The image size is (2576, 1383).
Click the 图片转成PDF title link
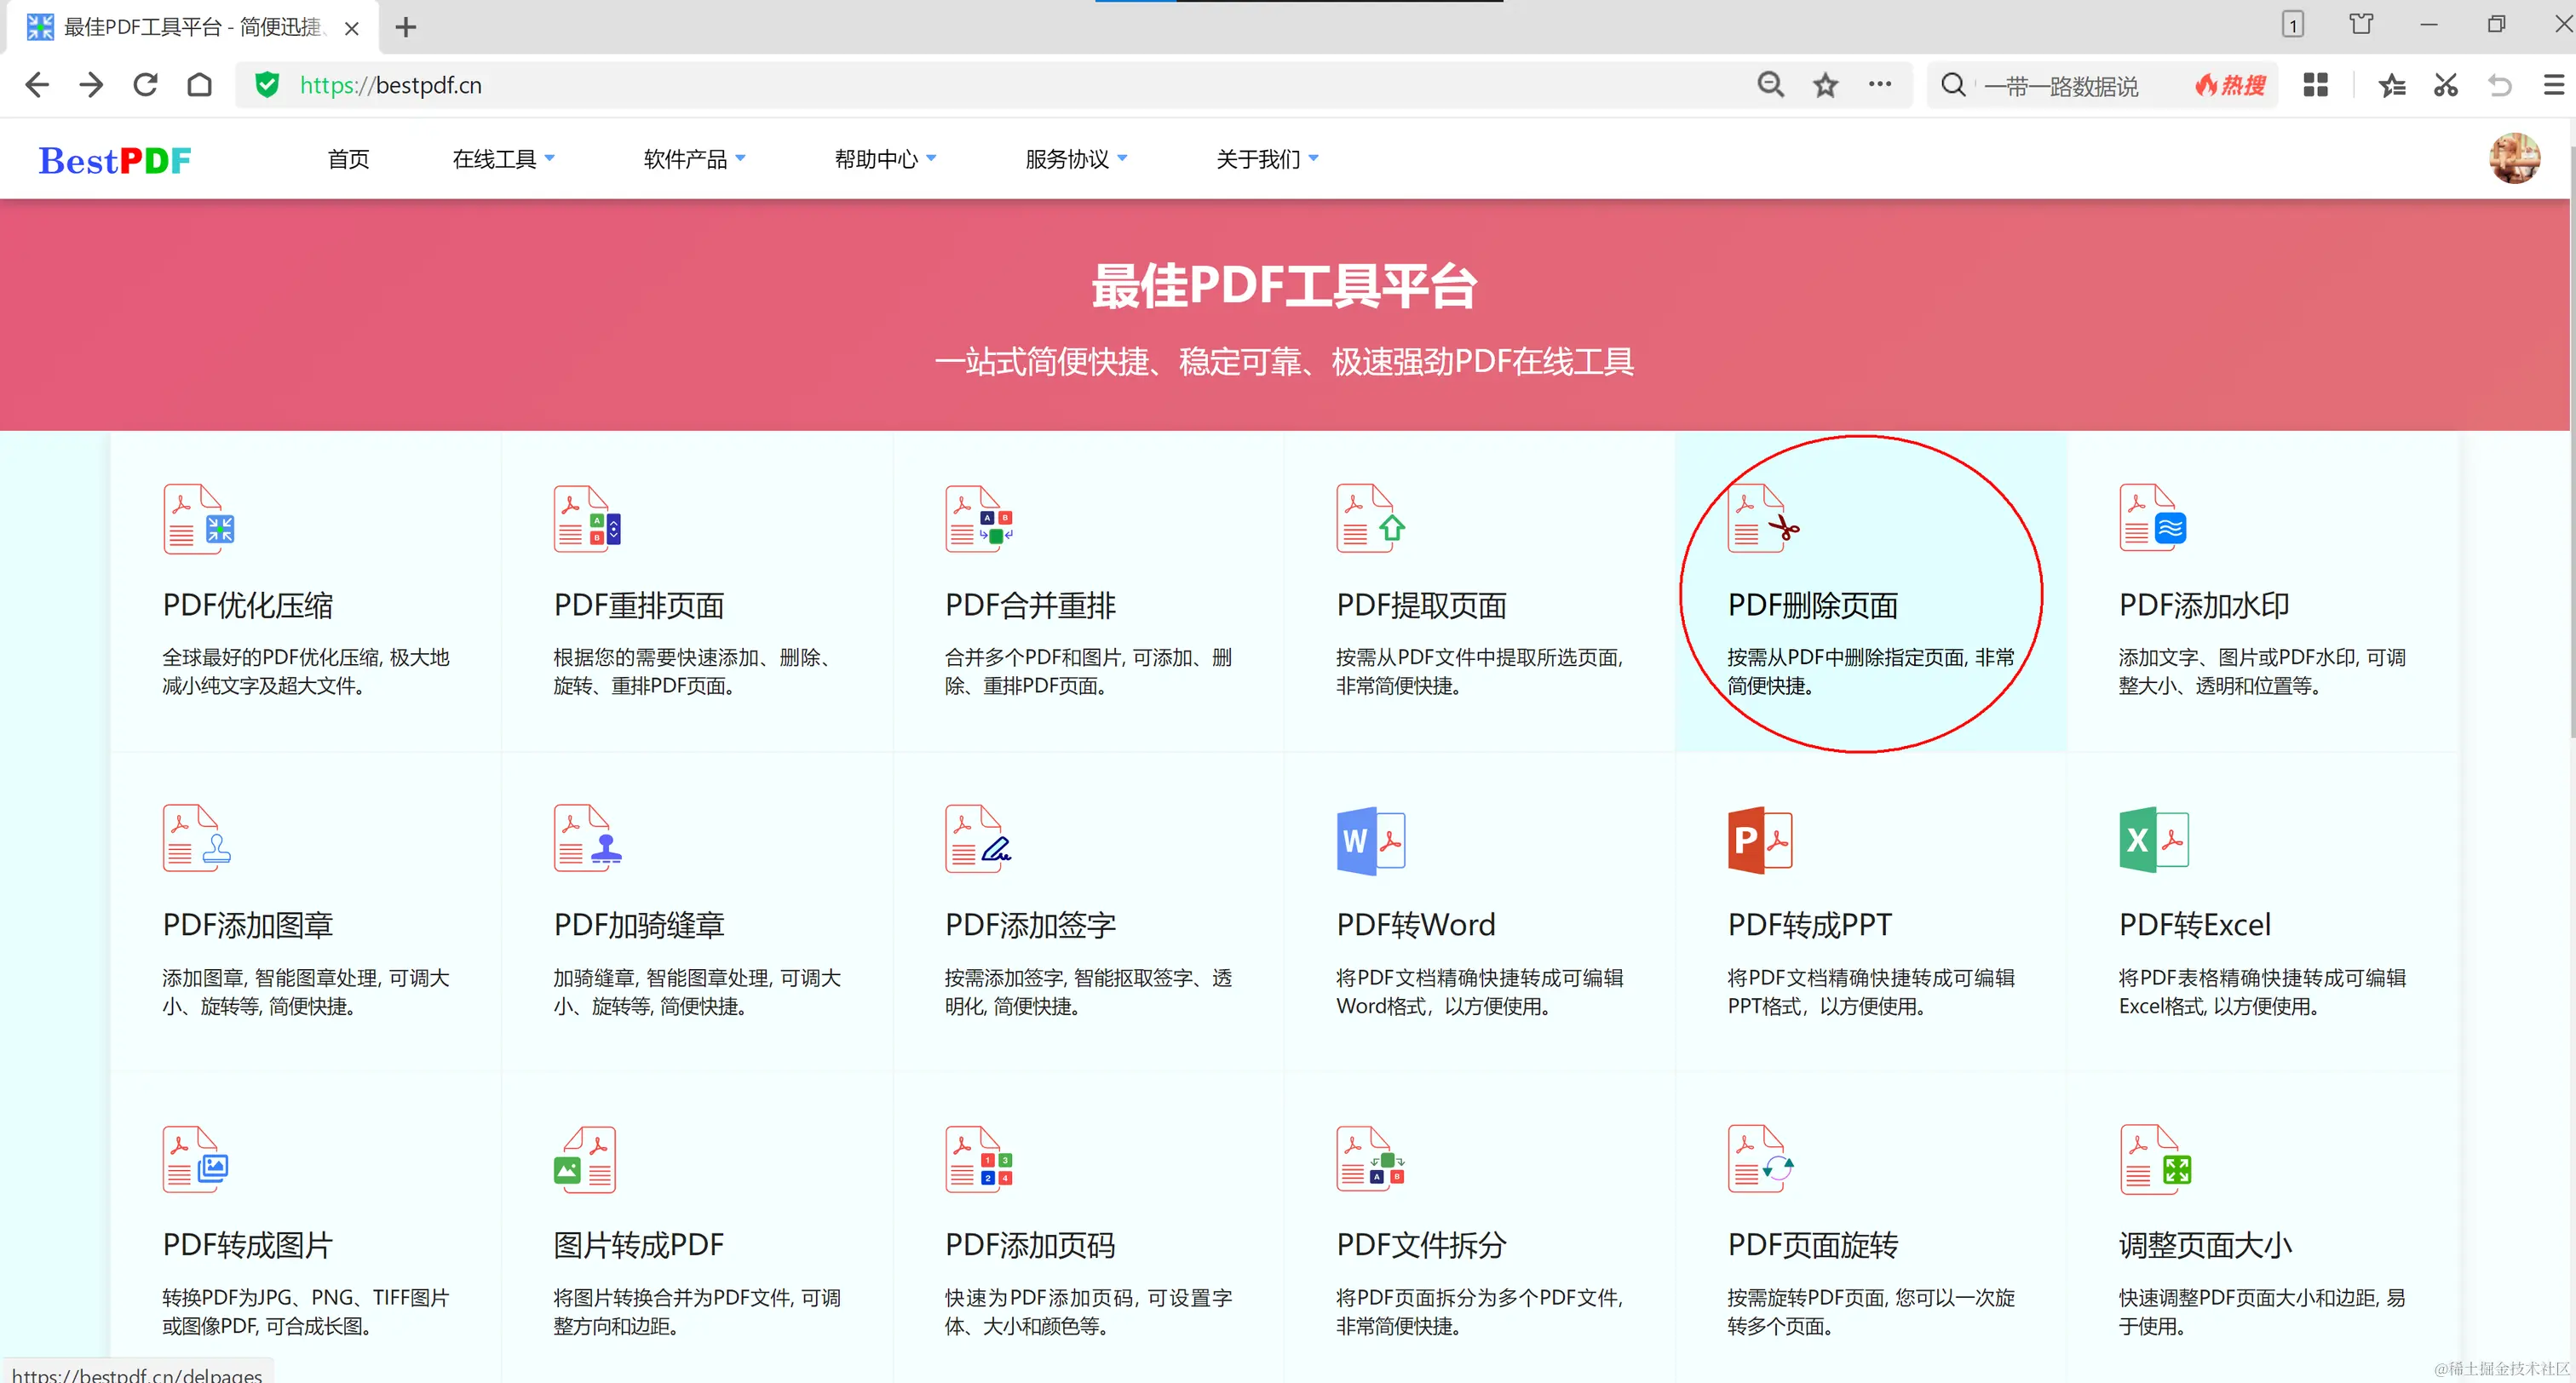pos(638,1245)
